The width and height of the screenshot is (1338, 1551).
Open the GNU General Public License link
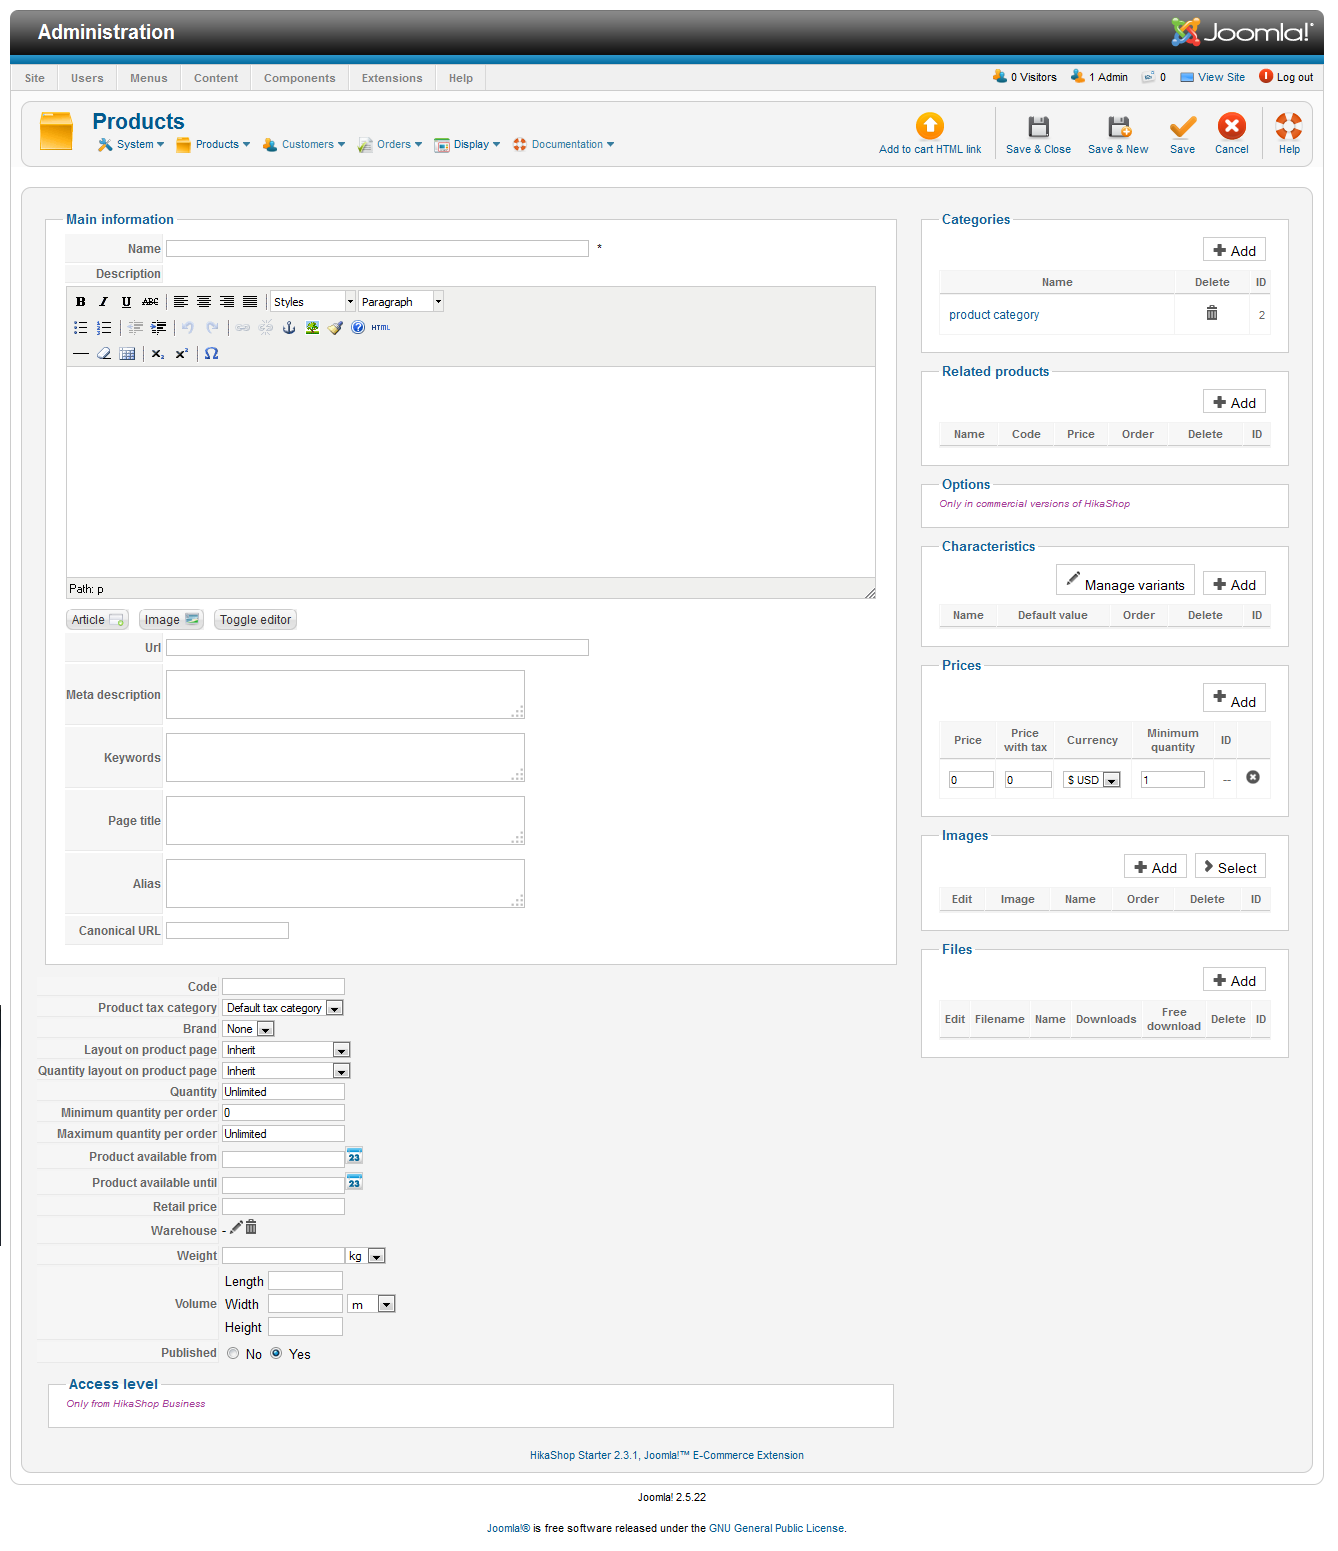(776, 1528)
